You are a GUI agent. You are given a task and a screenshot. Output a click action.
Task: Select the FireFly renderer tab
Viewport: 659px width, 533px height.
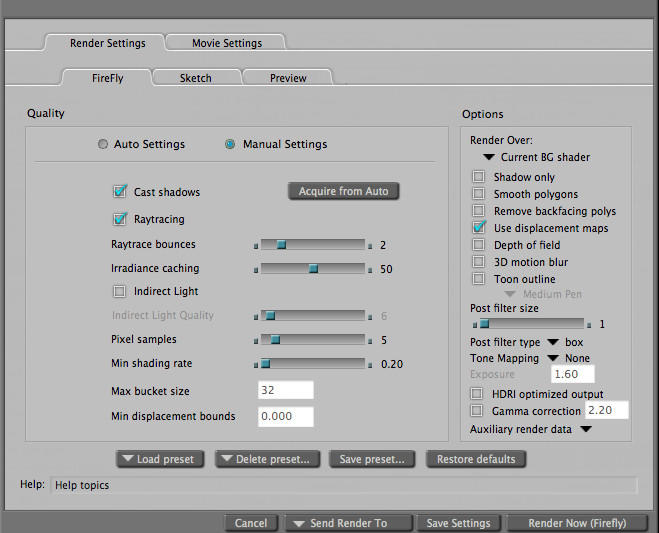[x=108, y=78]
